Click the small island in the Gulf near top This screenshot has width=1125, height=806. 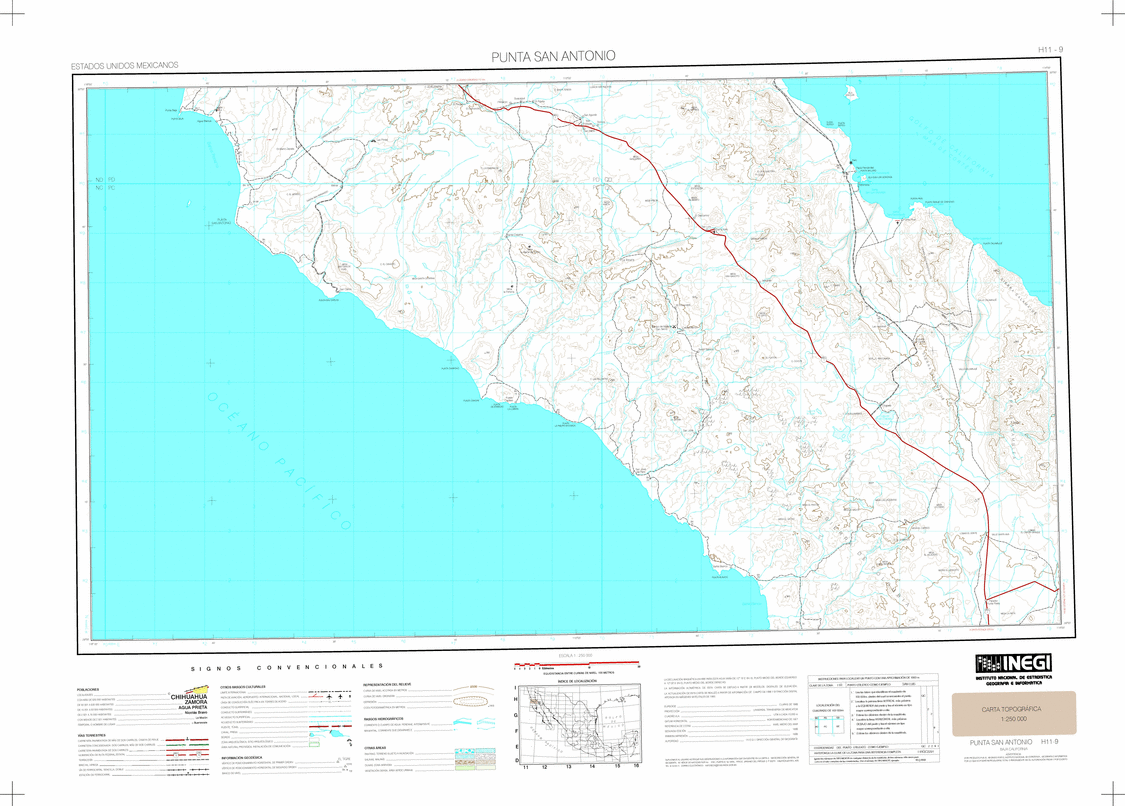pos(851,93)
